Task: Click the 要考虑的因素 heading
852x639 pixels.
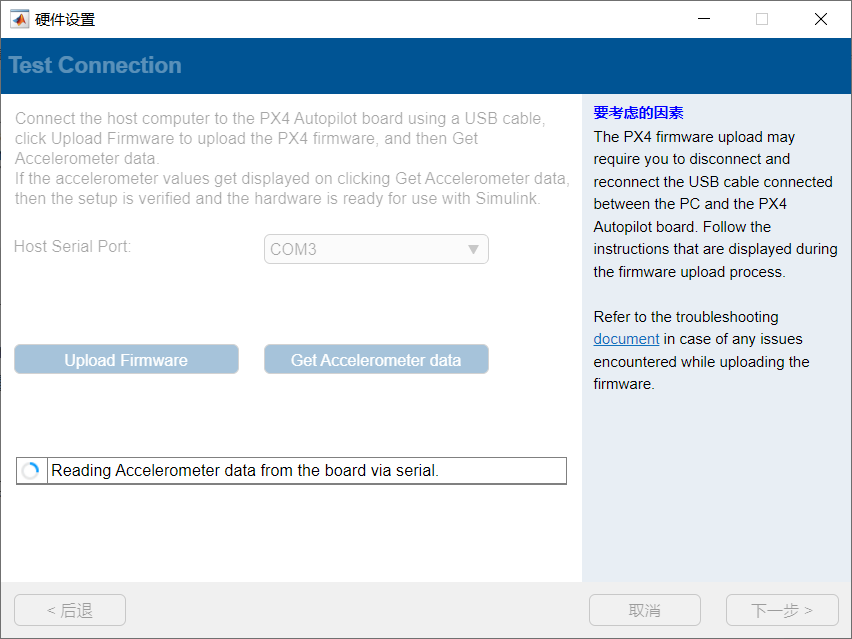Action: 638,113
